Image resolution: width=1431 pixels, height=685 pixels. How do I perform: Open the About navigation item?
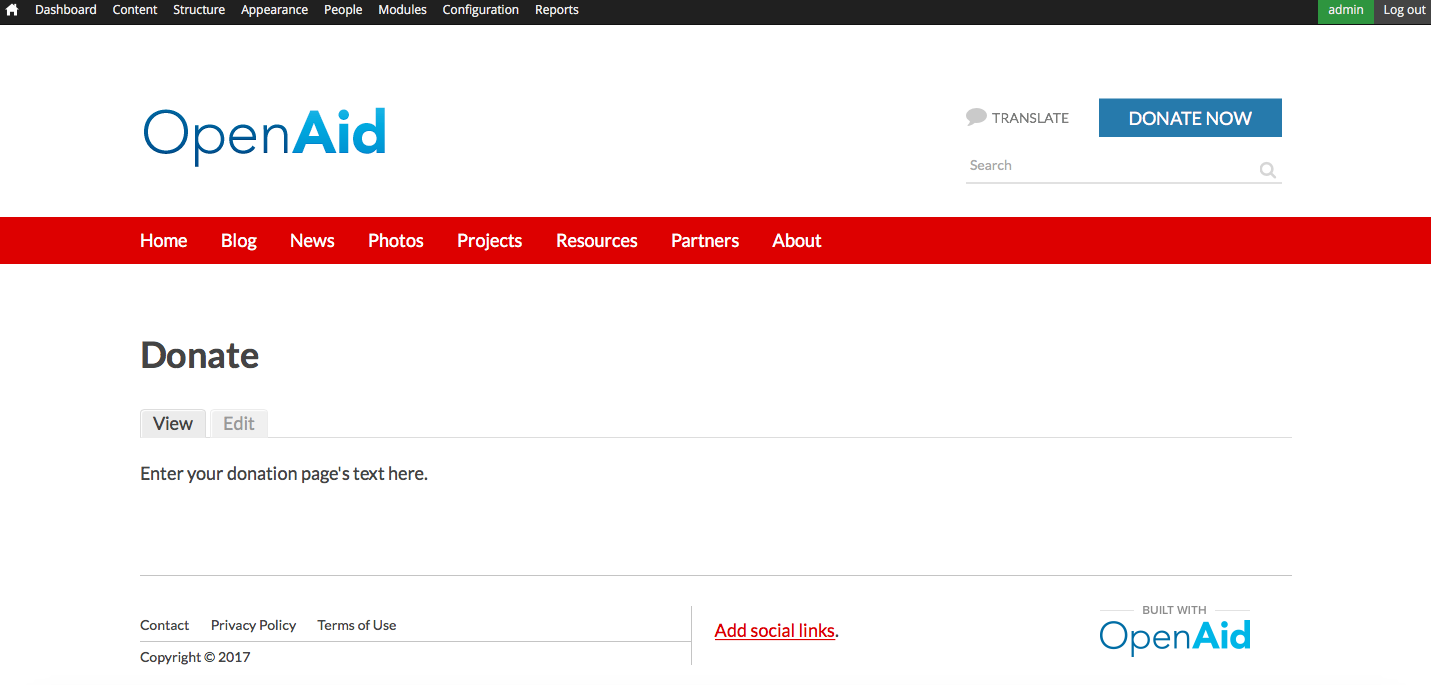pyautogui.click(x=797, y=241)
